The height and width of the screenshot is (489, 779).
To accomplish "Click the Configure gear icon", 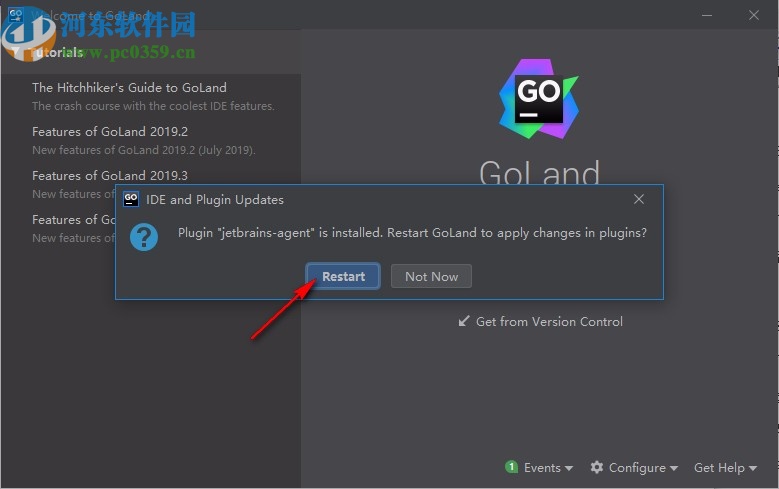I will (x=597, y=467).
